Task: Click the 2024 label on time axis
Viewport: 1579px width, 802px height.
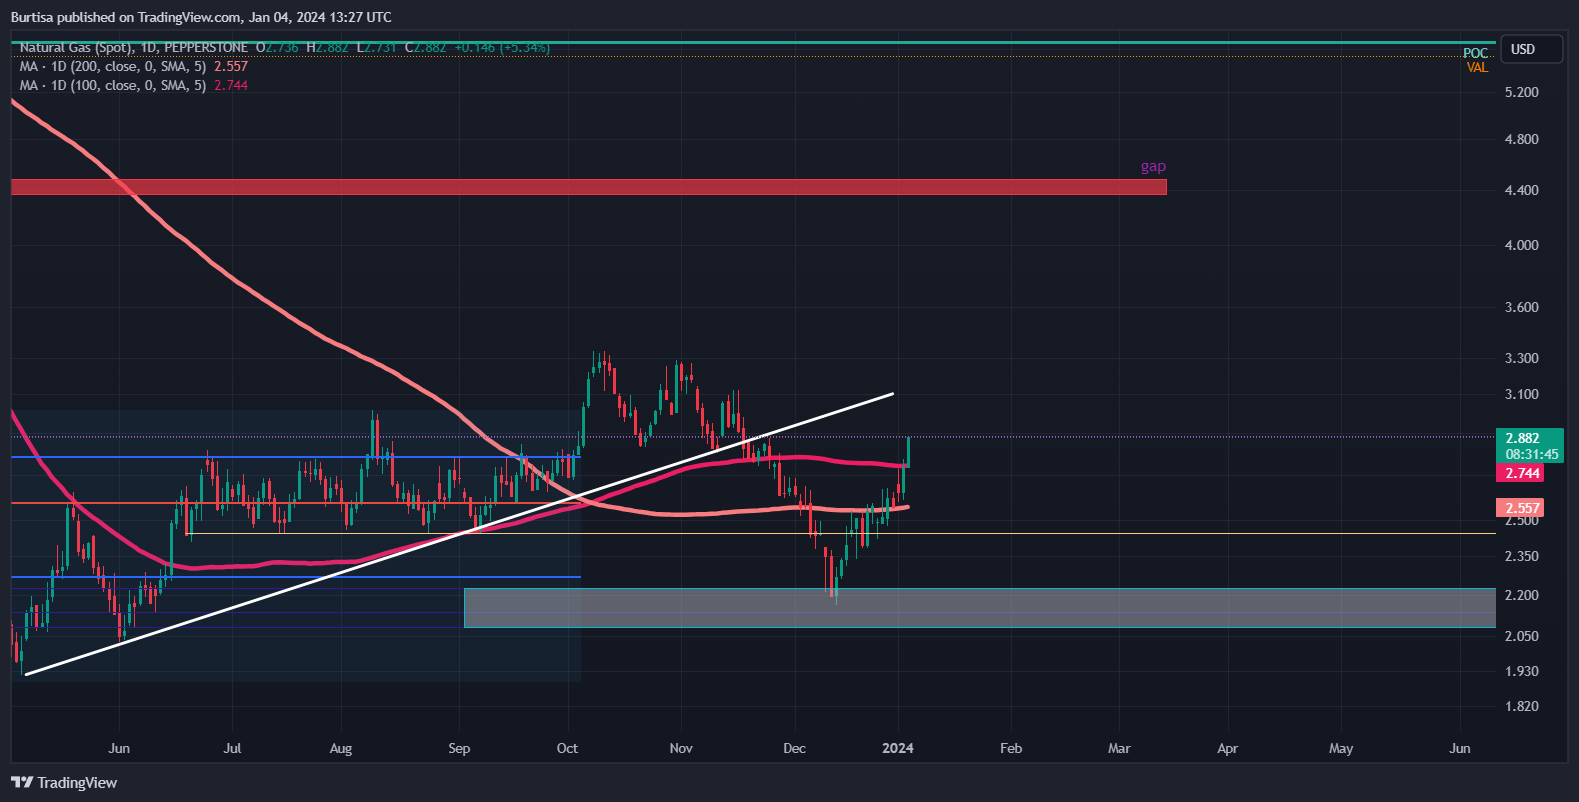Action: tap(898, 748)
